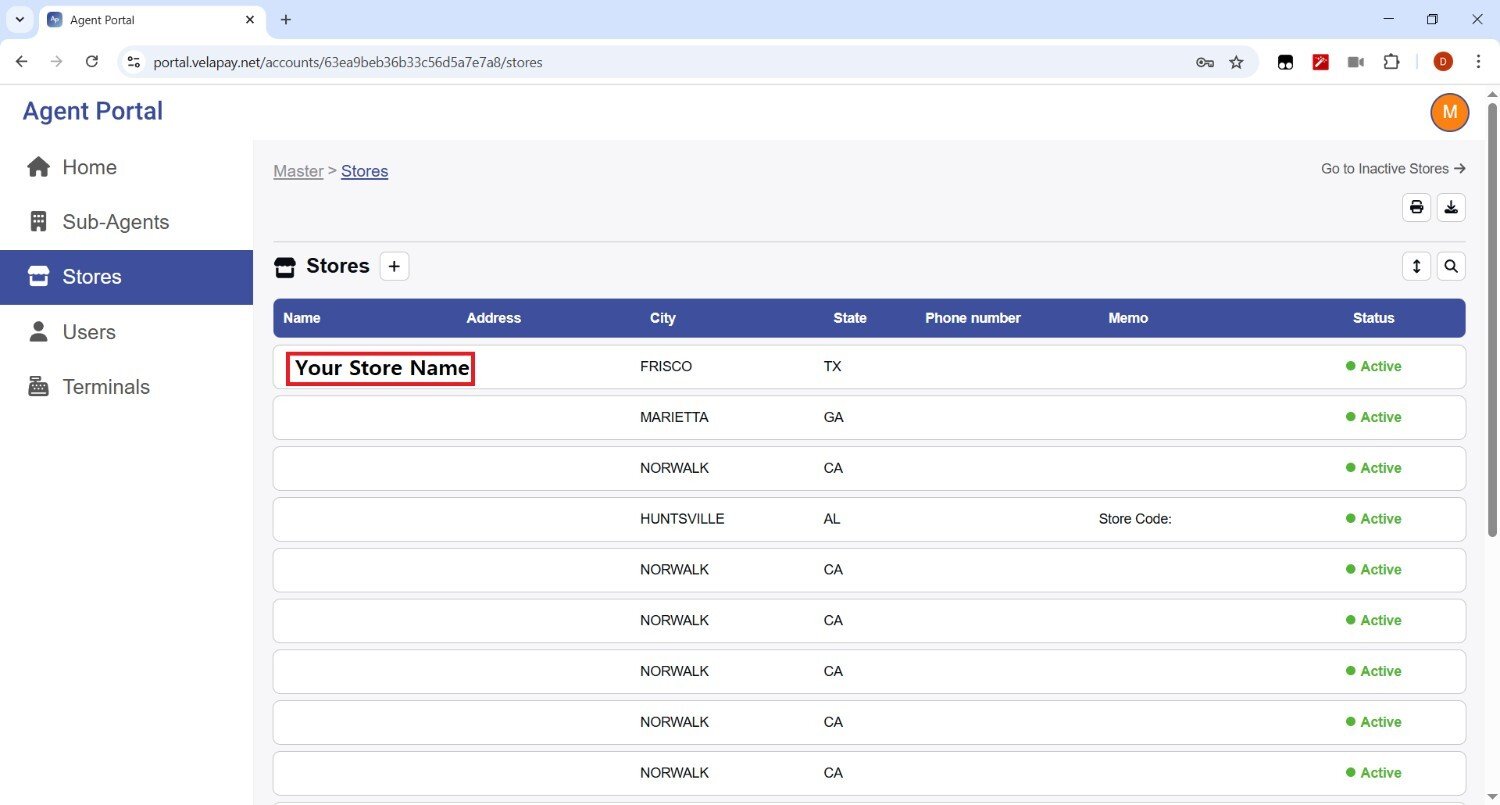Bookmark this page with star icon
Screen dimensions: 1500x805
pyautogui.click(x=1236, y=62)
